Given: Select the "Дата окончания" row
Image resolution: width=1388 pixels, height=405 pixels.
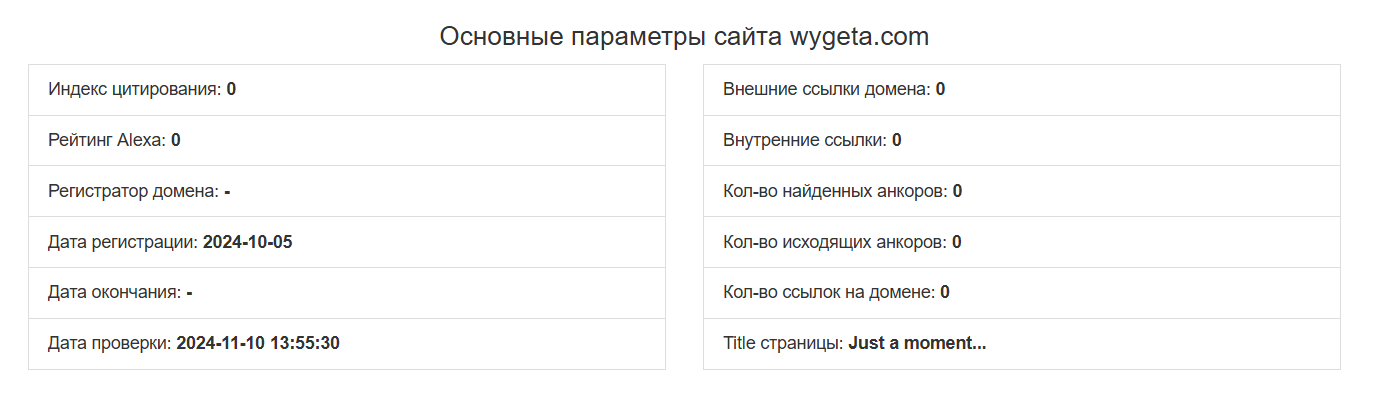Looking at the screenshot, I should 346,294.
